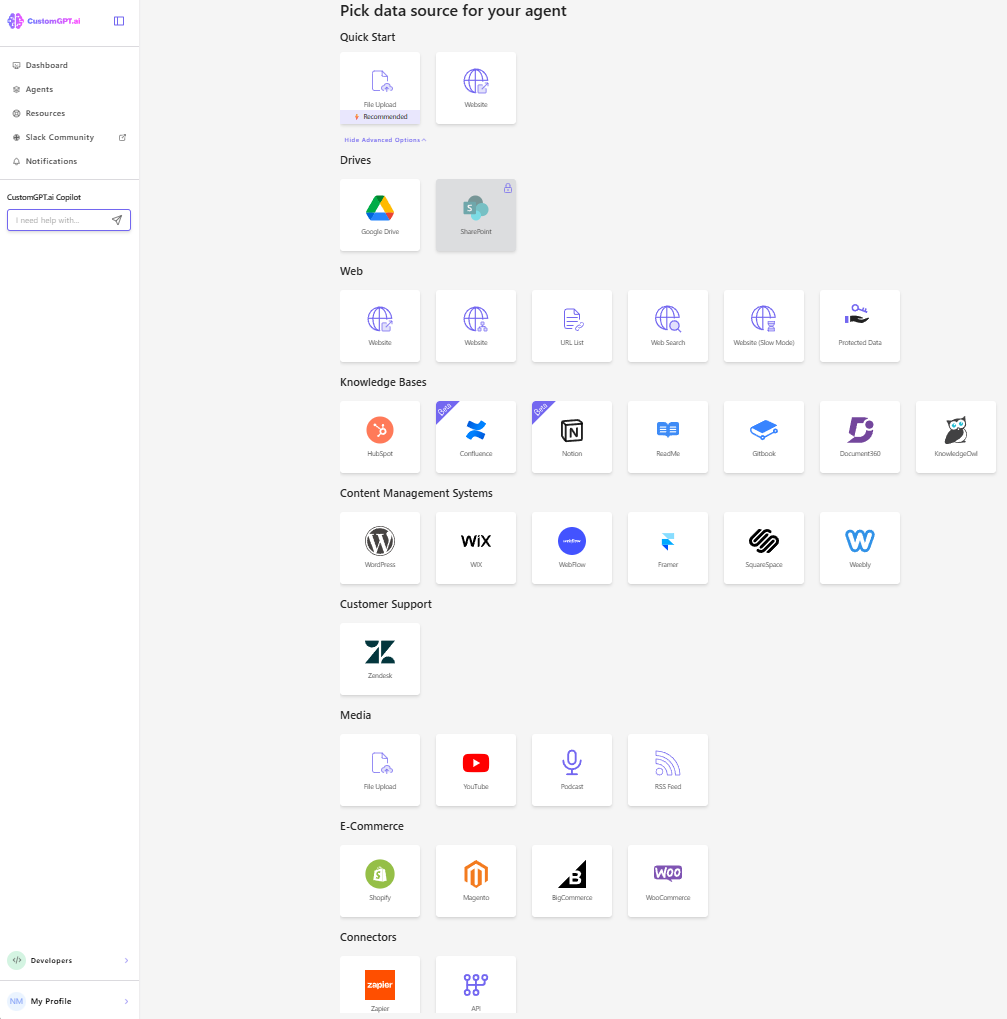Pick the Notion beta source
The height and width of the screenshot is (1019, 1007).
pos(572,436)
